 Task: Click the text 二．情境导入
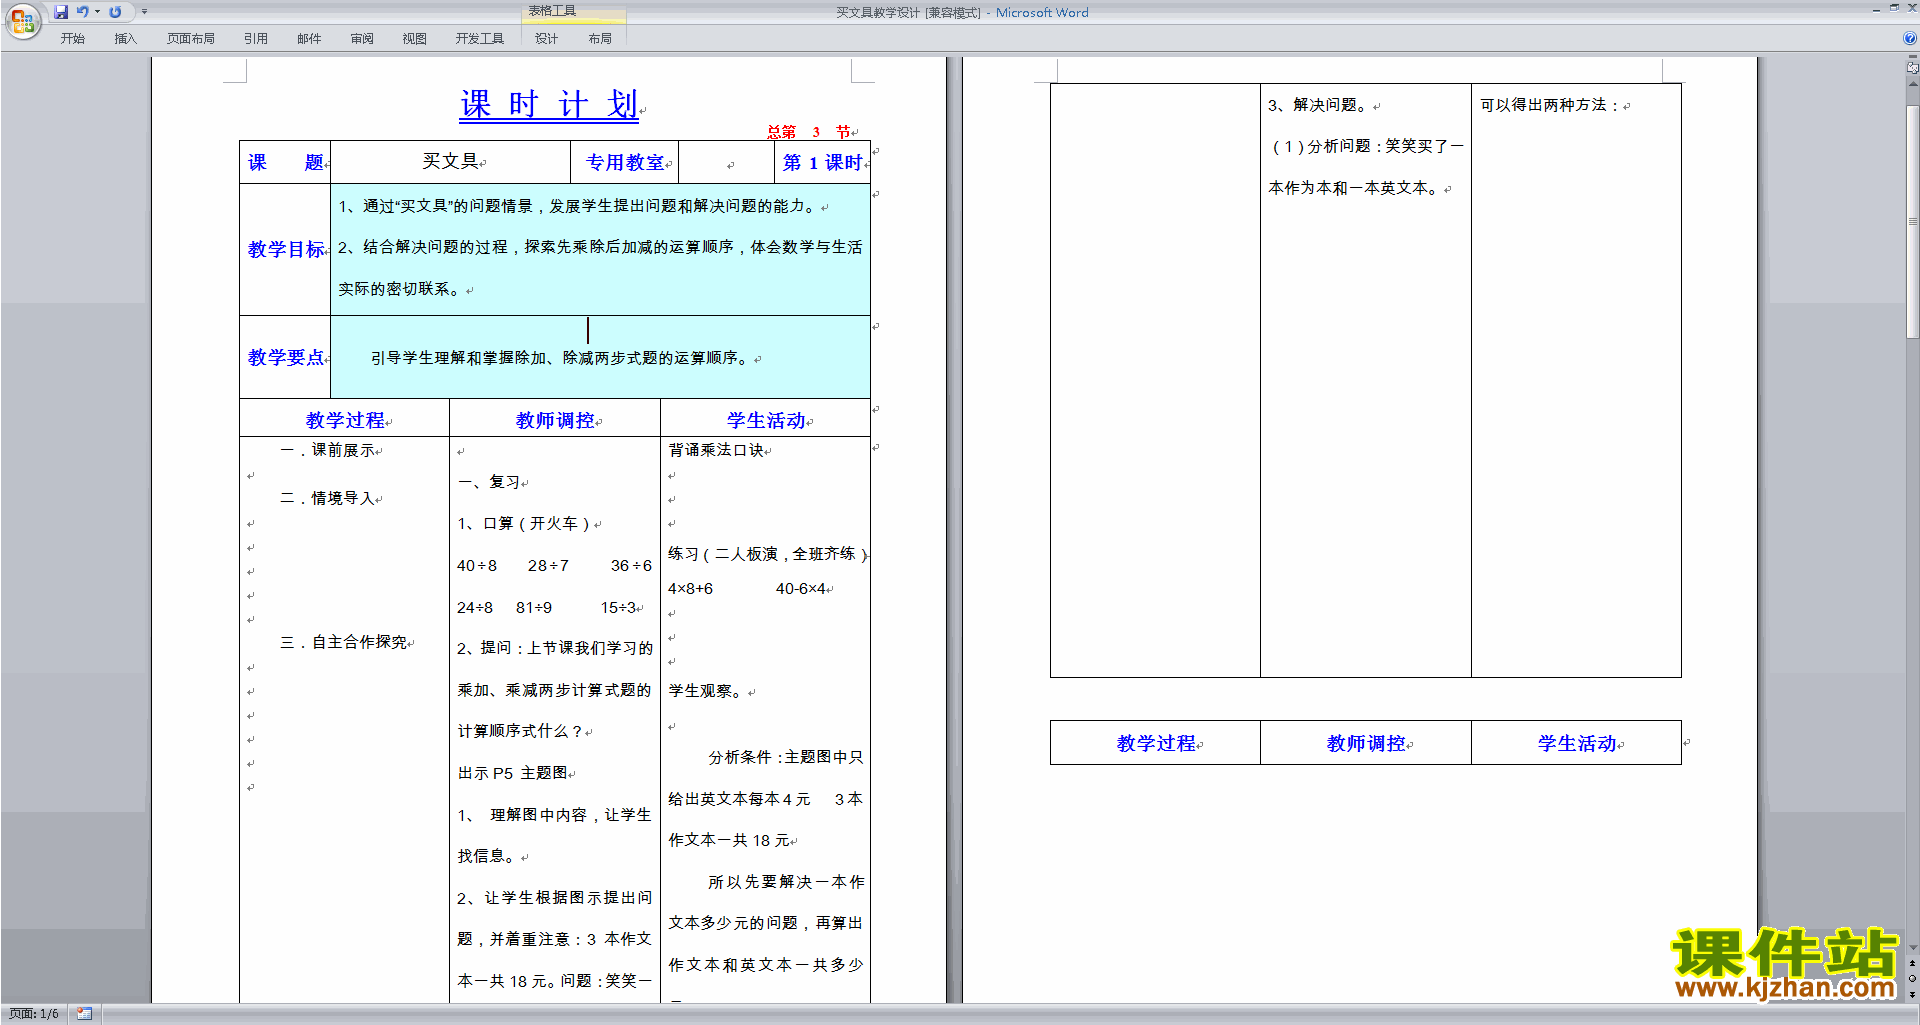(x=328, y=498)
